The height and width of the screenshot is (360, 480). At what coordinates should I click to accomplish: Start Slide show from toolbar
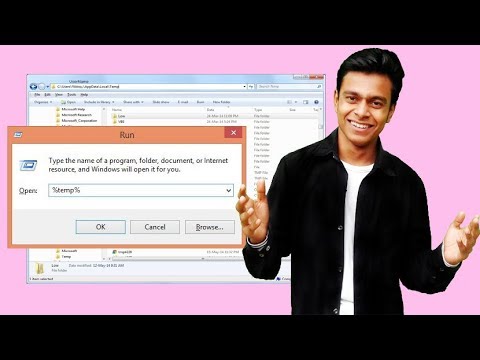[161, 102]
